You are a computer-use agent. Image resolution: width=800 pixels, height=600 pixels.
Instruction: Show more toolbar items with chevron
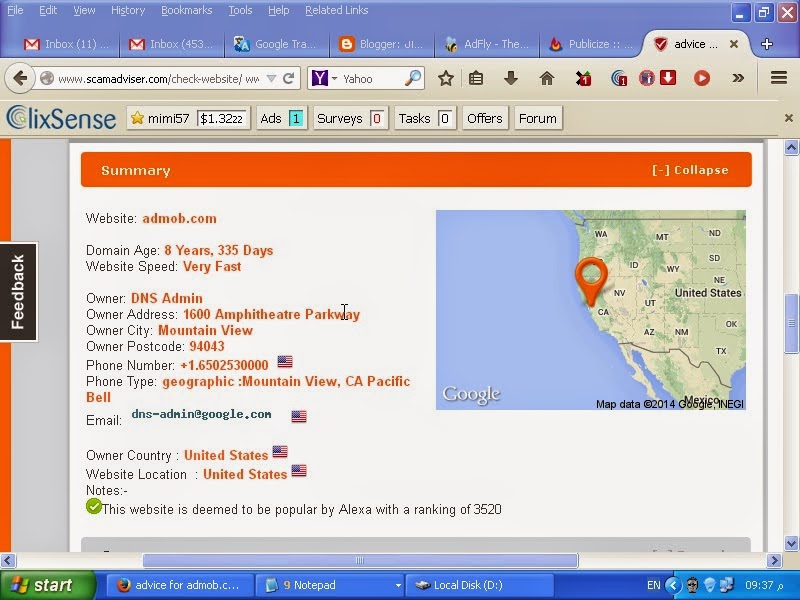tap(738, 78)
